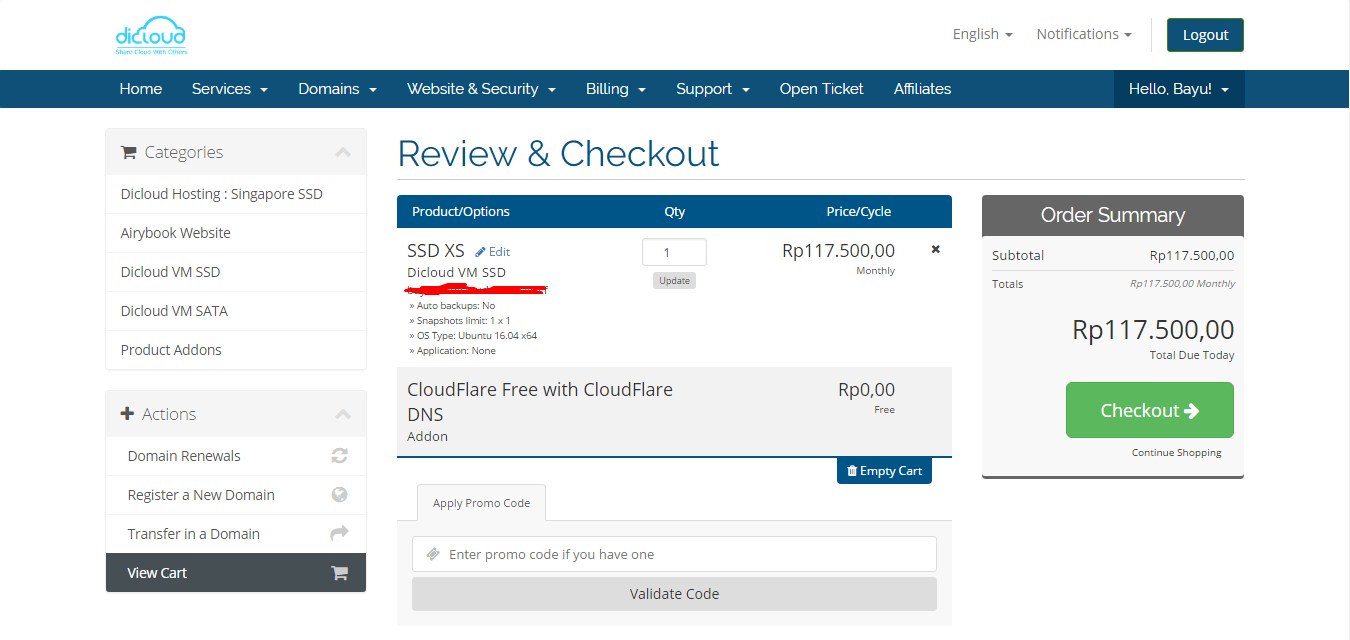Image resolution: width=1350 pixels, height=640 pixels.
Task: Collapse Actions panel chevron
Action: pos(343,414)
